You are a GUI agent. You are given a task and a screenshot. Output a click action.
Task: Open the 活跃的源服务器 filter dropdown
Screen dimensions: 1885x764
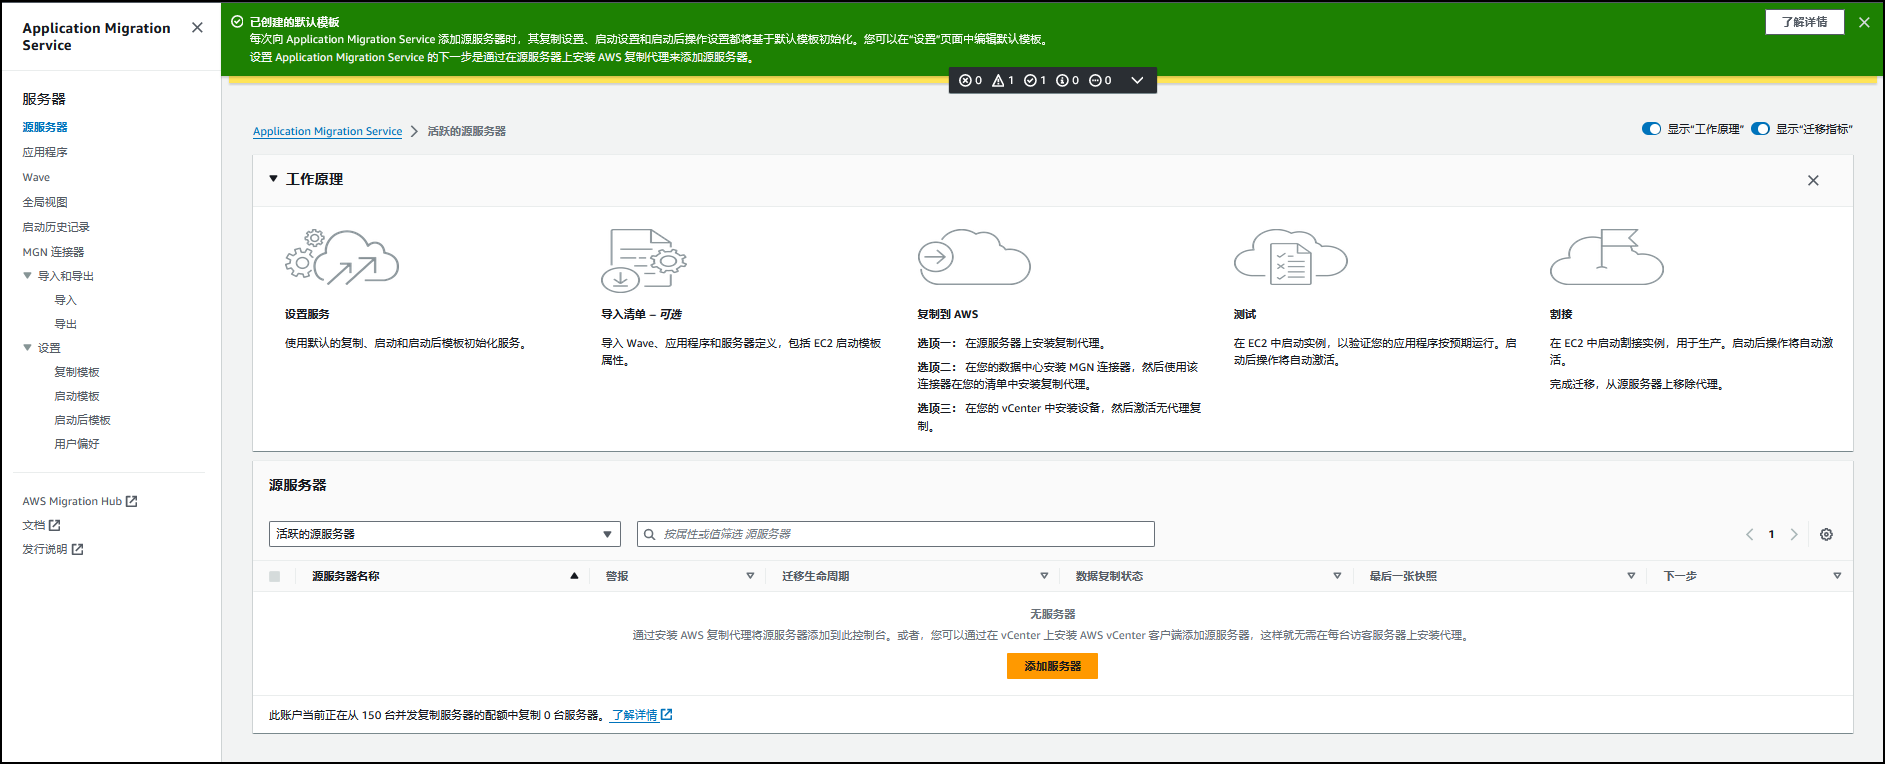445,534
